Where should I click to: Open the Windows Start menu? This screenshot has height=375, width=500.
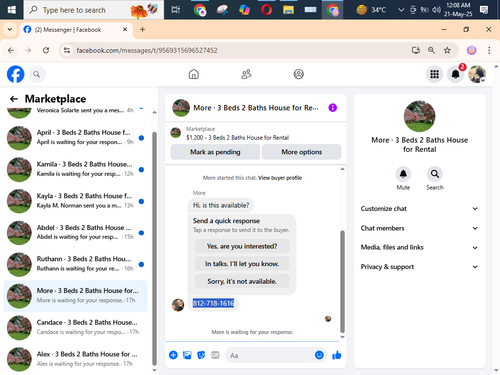[x=12, y=10]
